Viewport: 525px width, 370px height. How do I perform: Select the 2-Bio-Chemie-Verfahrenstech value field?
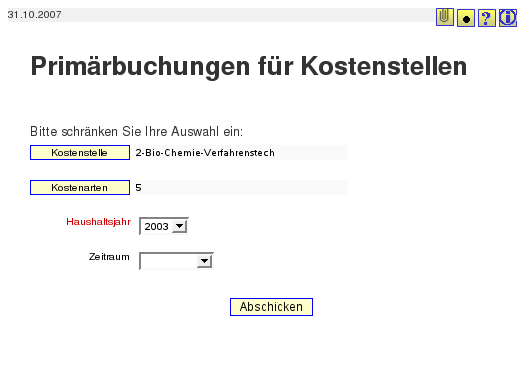tap(241, 153)
